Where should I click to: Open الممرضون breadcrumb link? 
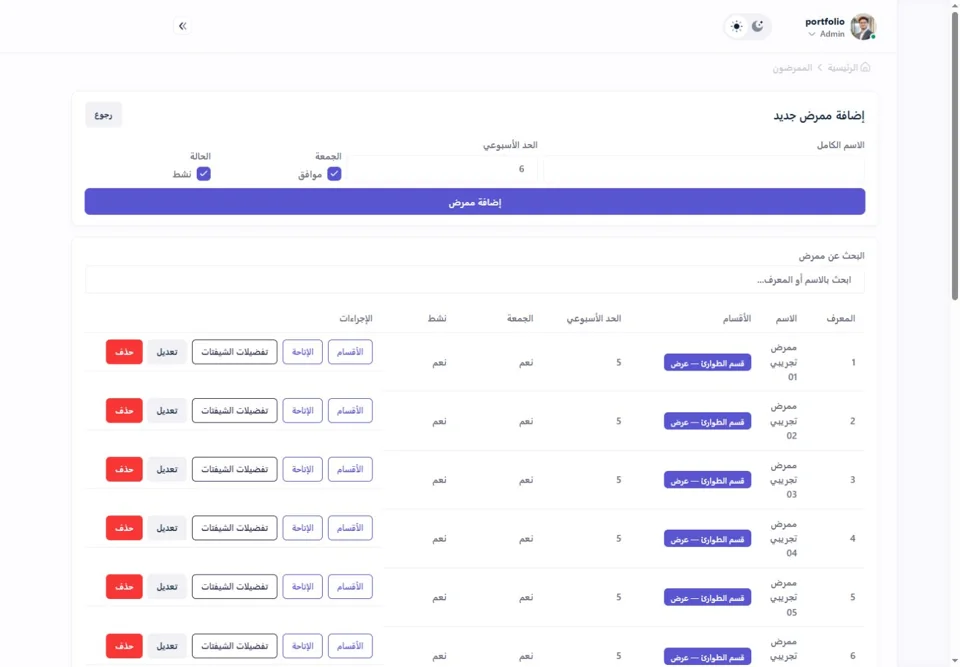click(792, 68)
